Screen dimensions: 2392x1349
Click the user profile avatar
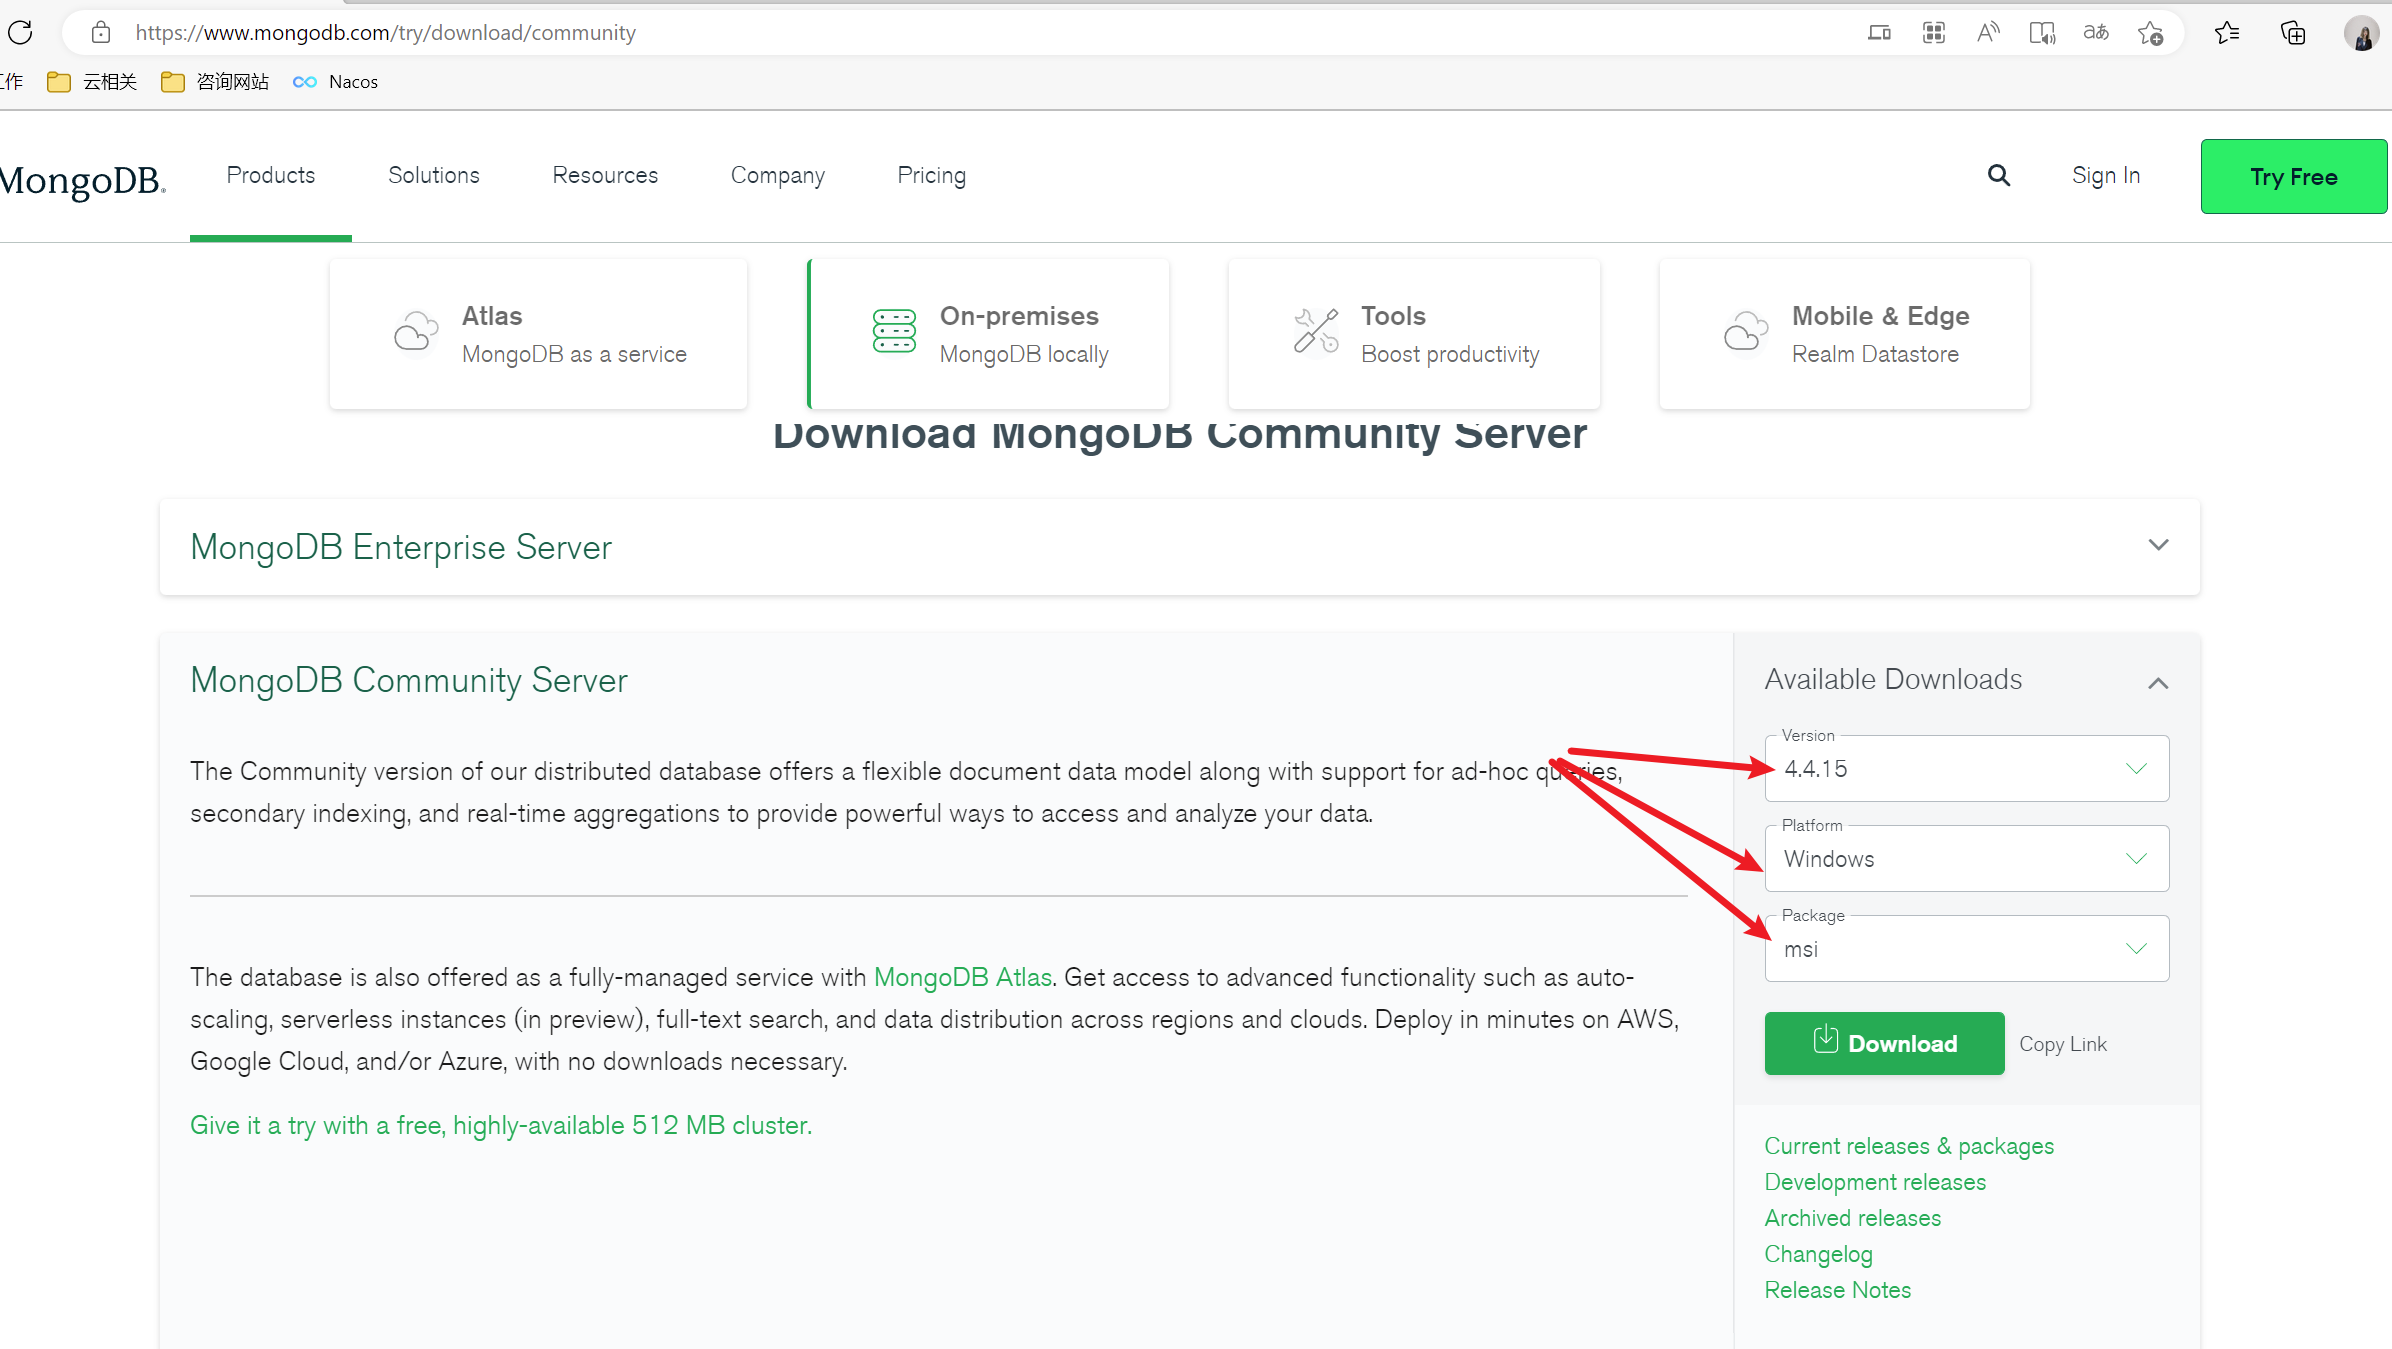pos(2361,33)
